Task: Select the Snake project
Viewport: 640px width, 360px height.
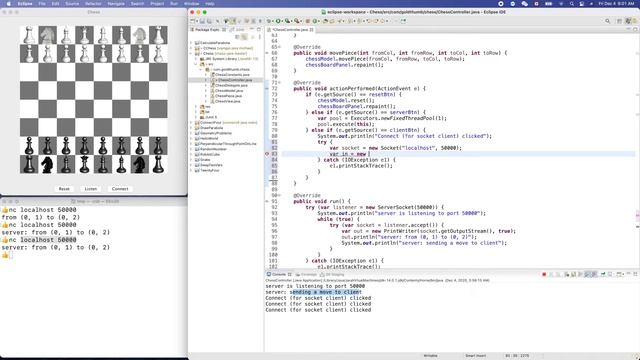Action: click(205, 160)
